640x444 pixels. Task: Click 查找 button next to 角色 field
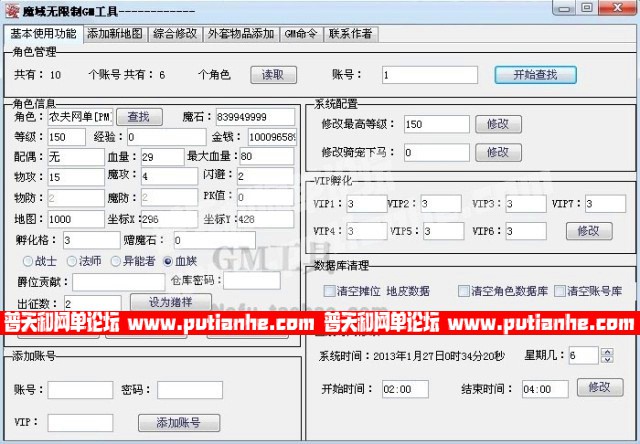[x=139, y=117]
